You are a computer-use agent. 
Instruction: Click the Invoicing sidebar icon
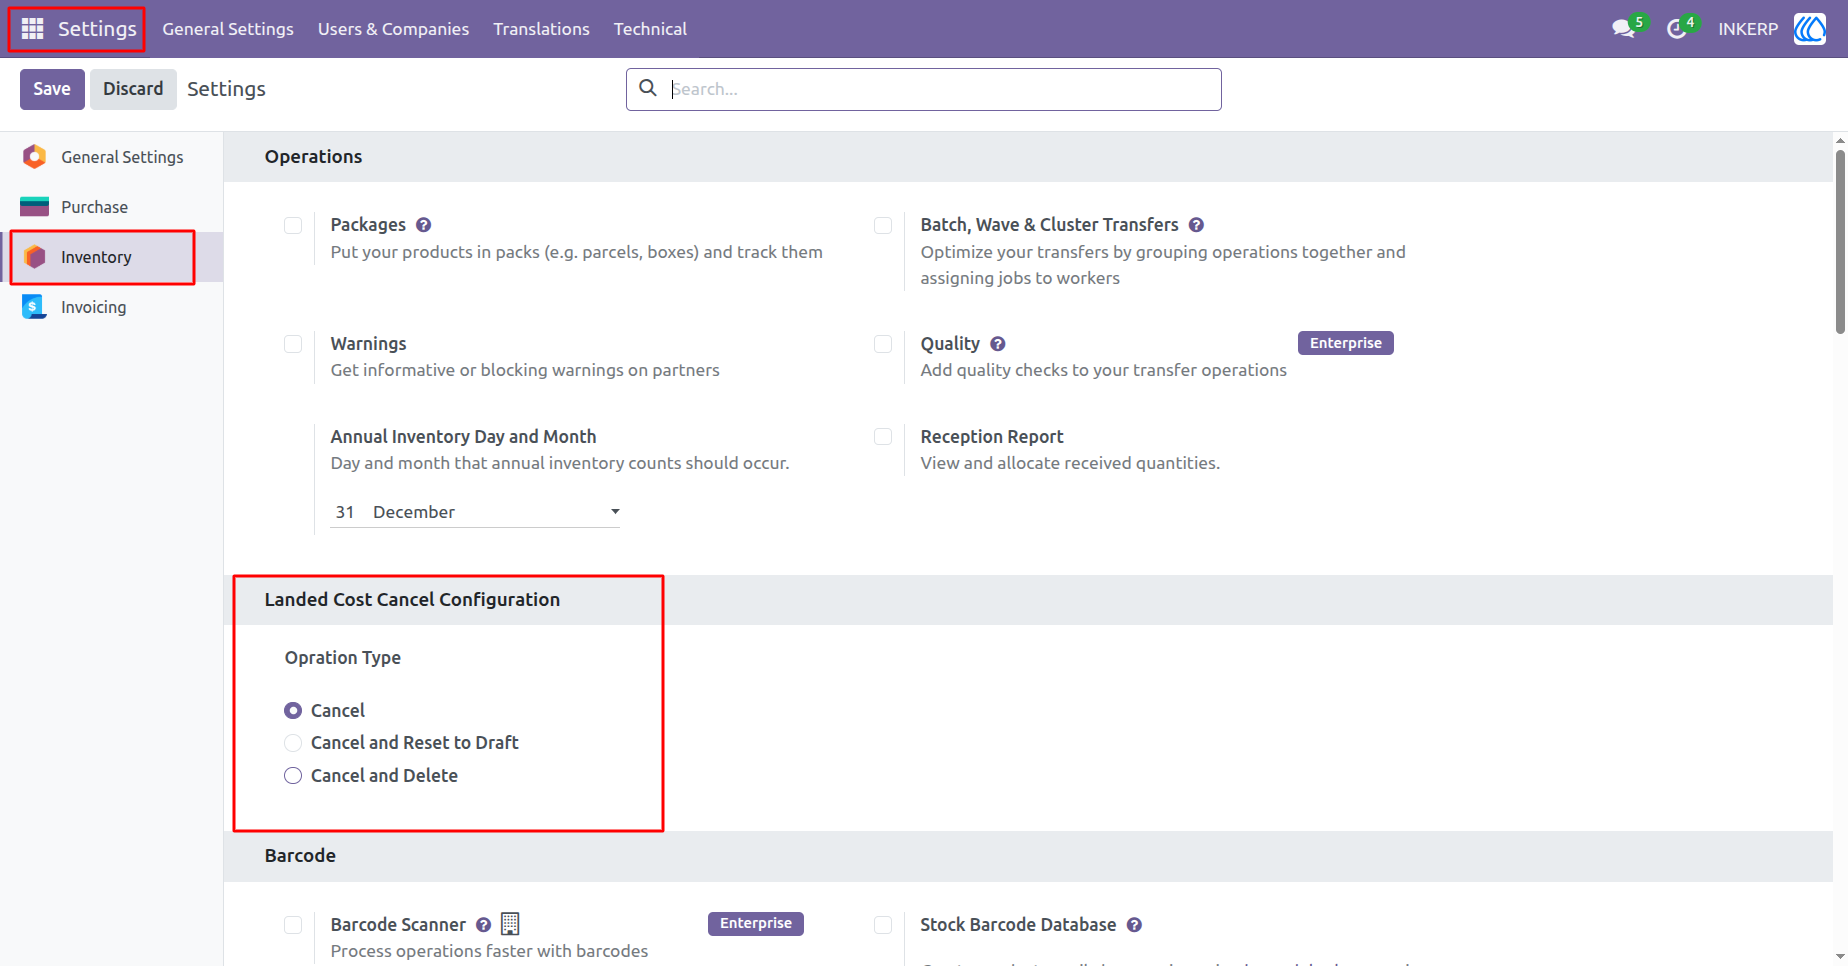[35, 307]
